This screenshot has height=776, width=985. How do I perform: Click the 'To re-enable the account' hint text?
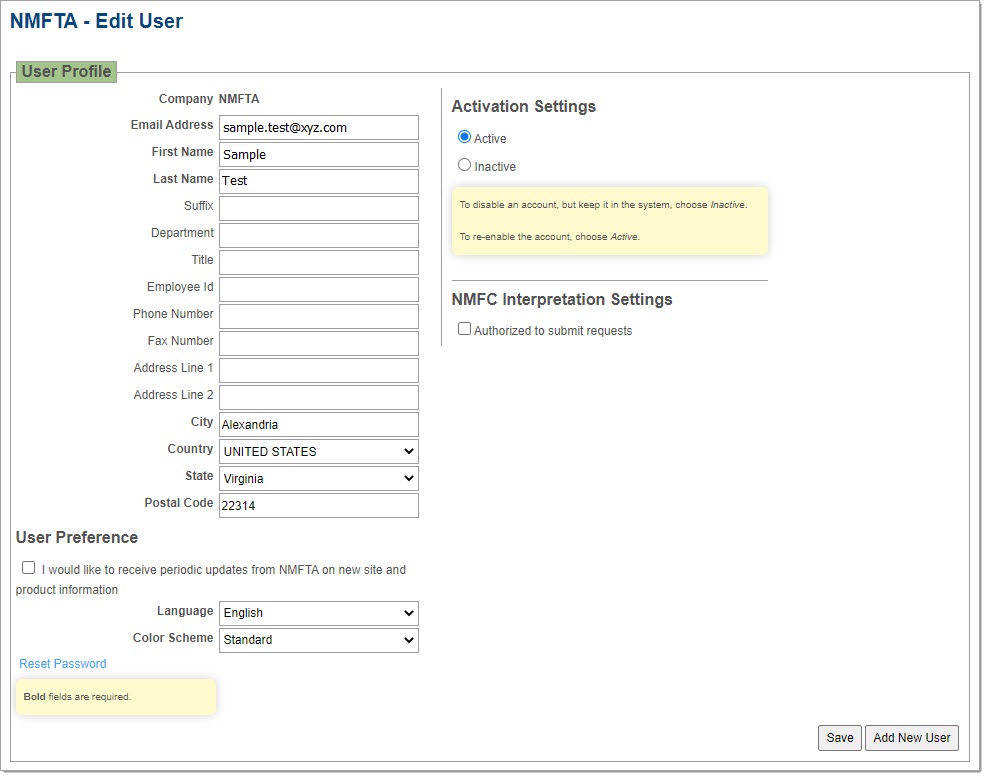pyautogui.click(x=550, y=237)
